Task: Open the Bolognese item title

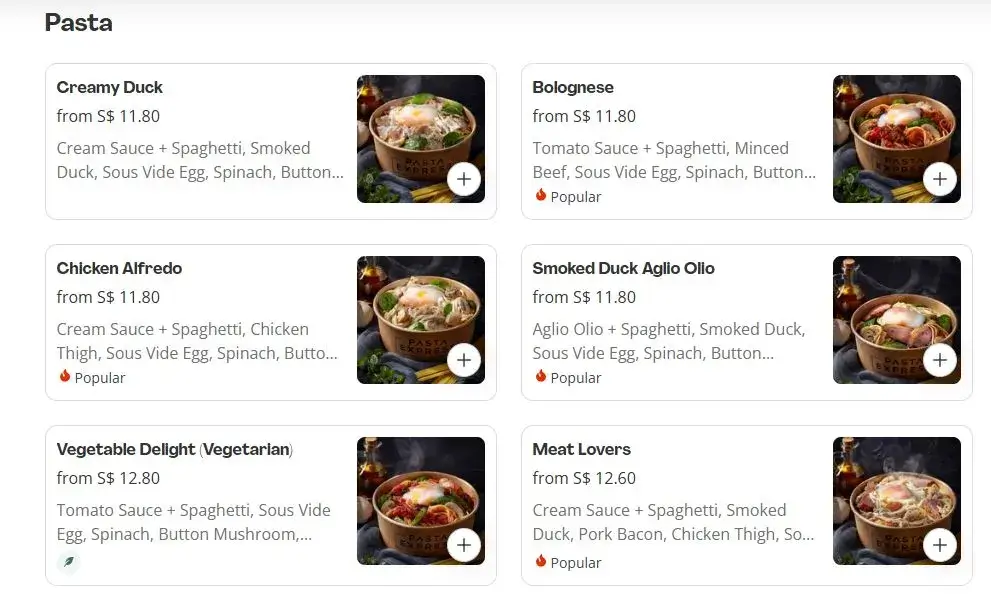Action: click(x=573, y=88)
